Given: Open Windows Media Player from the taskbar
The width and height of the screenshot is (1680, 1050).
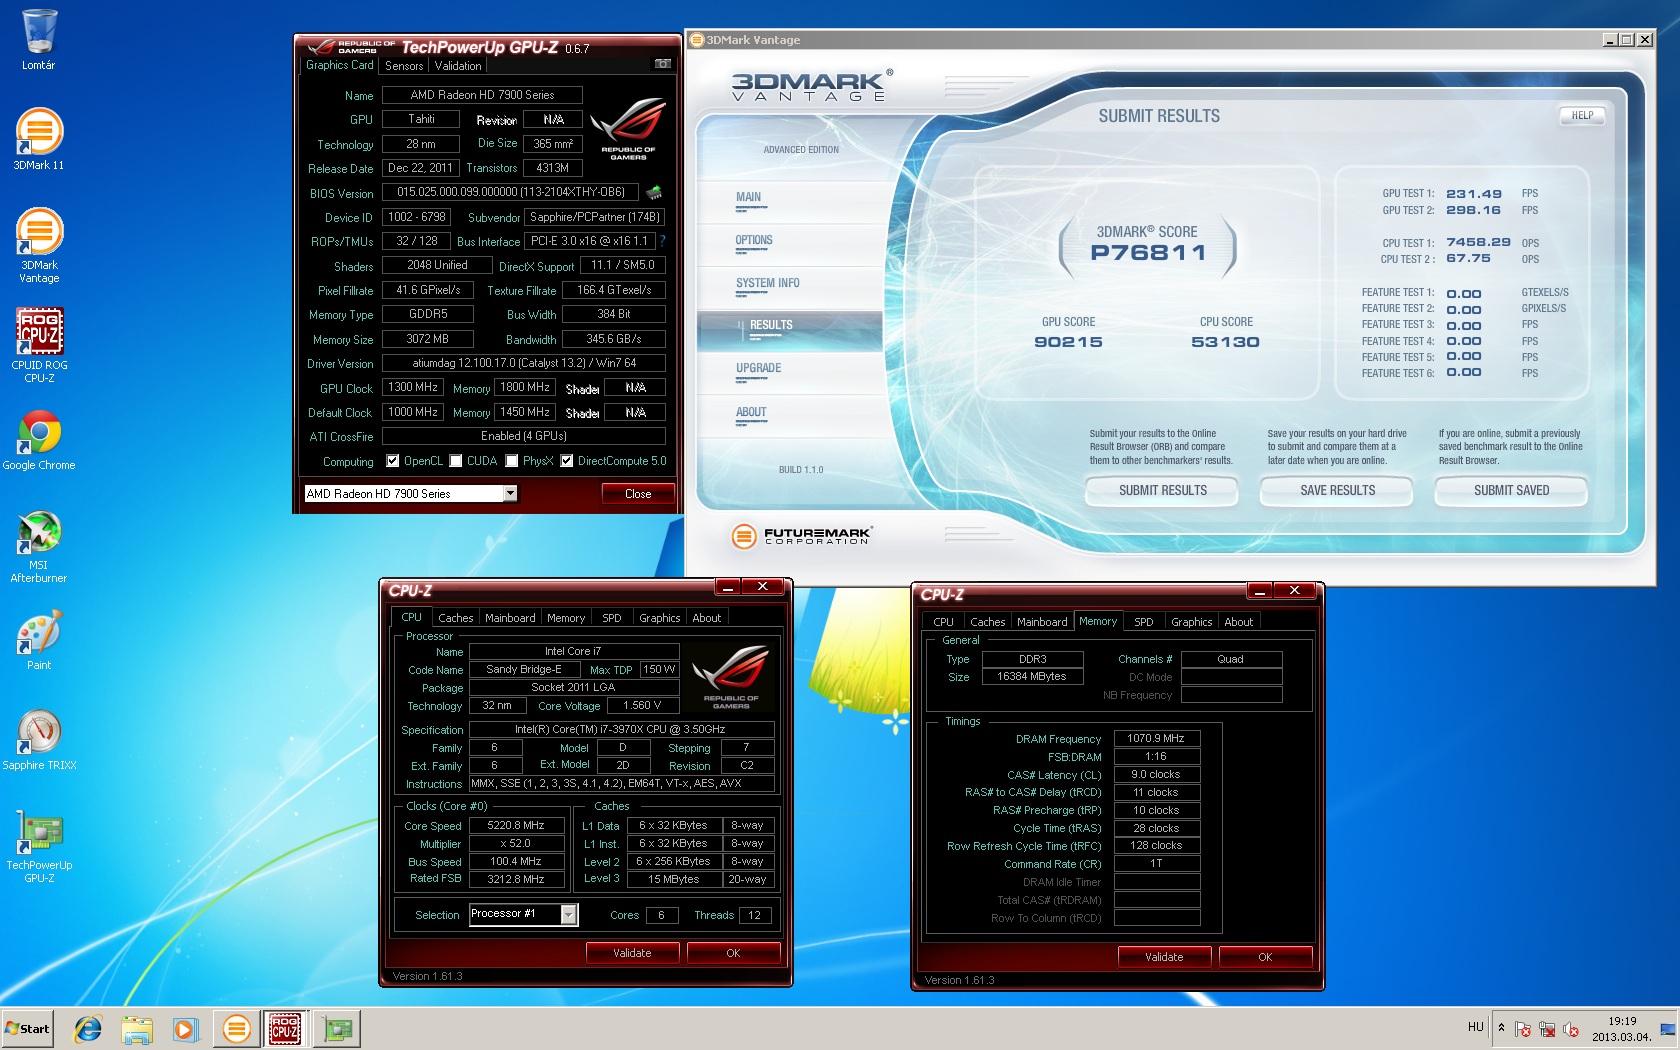Looking at the screenshot, I should pos(185,1028).
